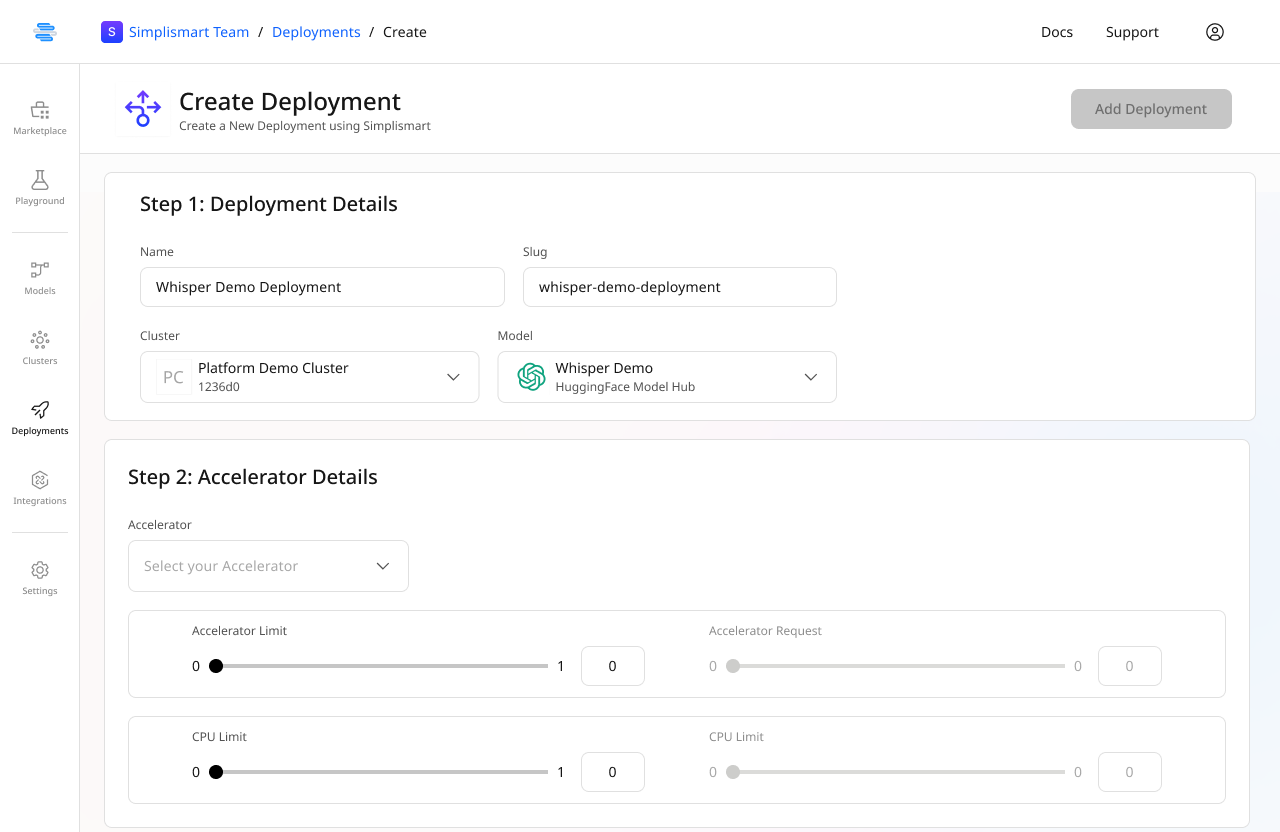Screen dimensions: 1280x832
Task: Click the Whisper Demo OpenAI logo
Action: pyautogui.click(x=531, y=377)
